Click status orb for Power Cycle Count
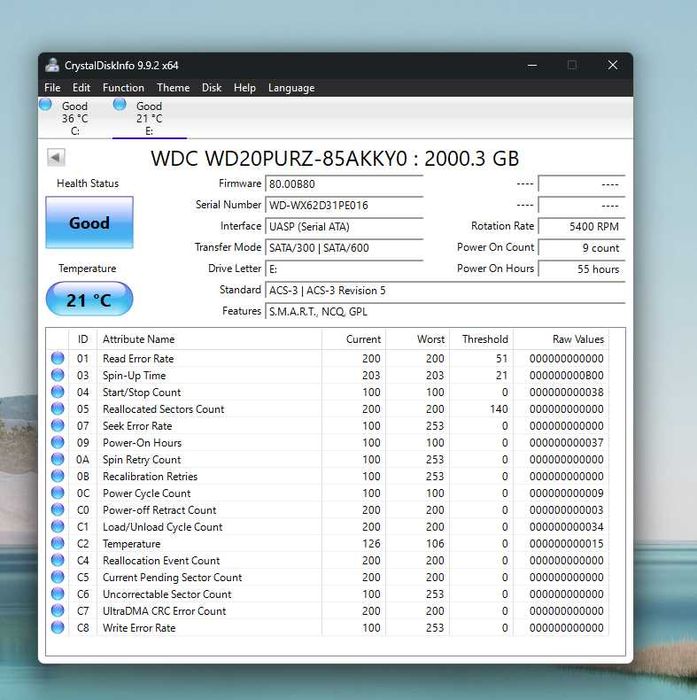Viewport: 697px width, 700px height. point(58,493)
